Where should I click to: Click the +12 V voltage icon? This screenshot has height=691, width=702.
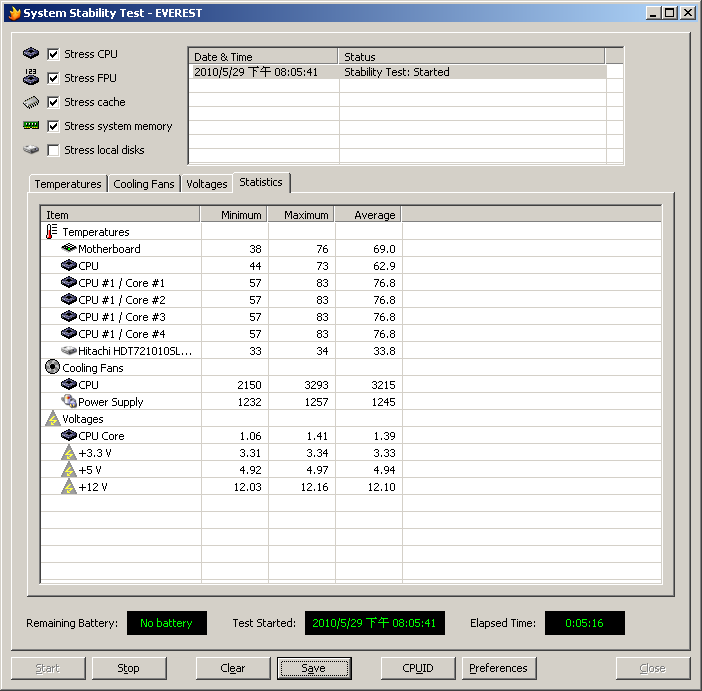point(69,487)
